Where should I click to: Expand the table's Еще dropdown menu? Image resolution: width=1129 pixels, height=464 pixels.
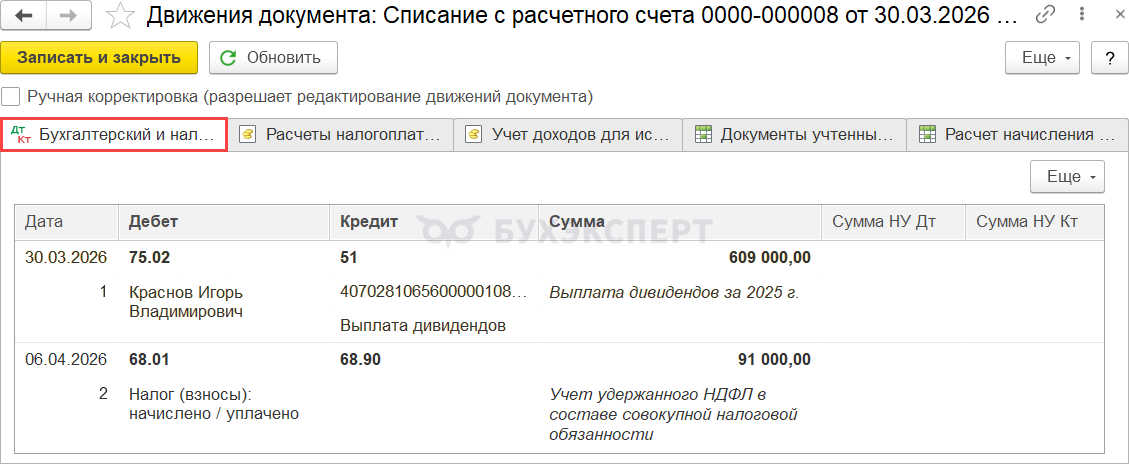(1068, 177)
